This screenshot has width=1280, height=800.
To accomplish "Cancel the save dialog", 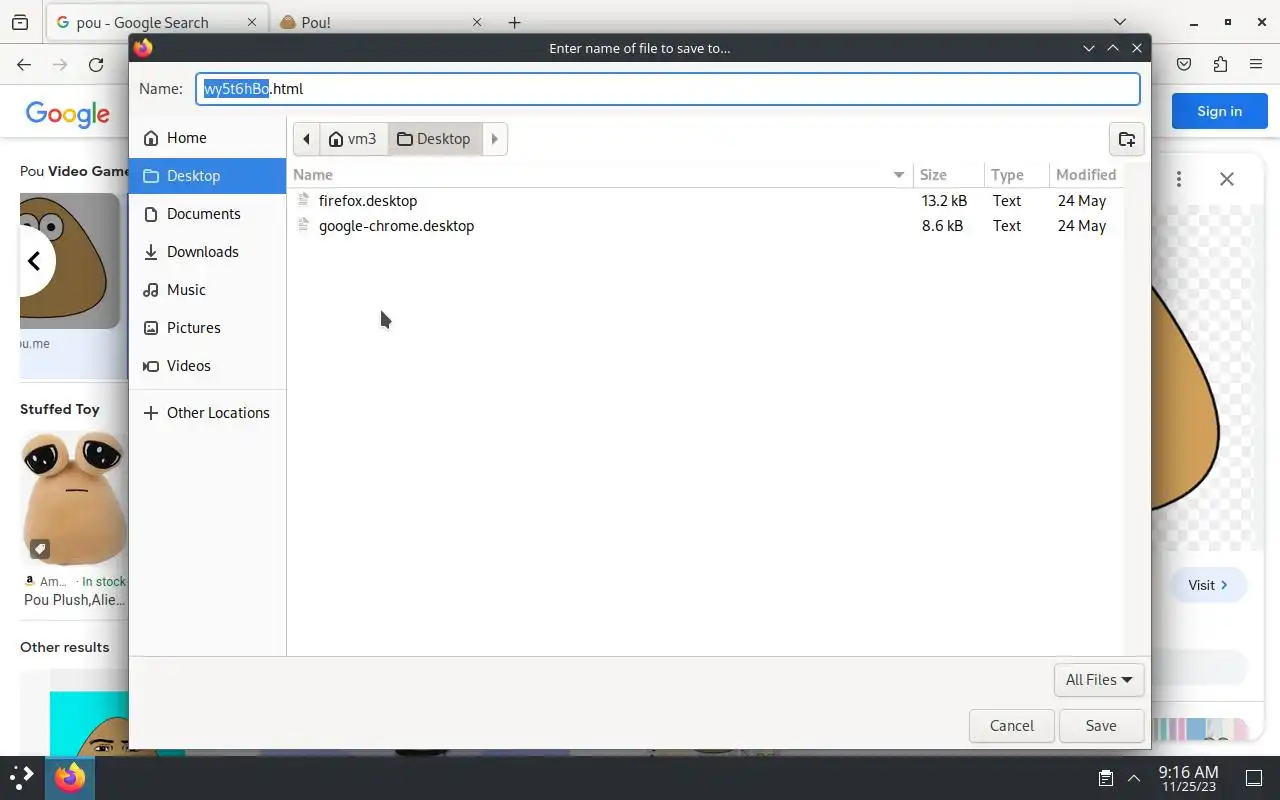I will click(1012, 726).
